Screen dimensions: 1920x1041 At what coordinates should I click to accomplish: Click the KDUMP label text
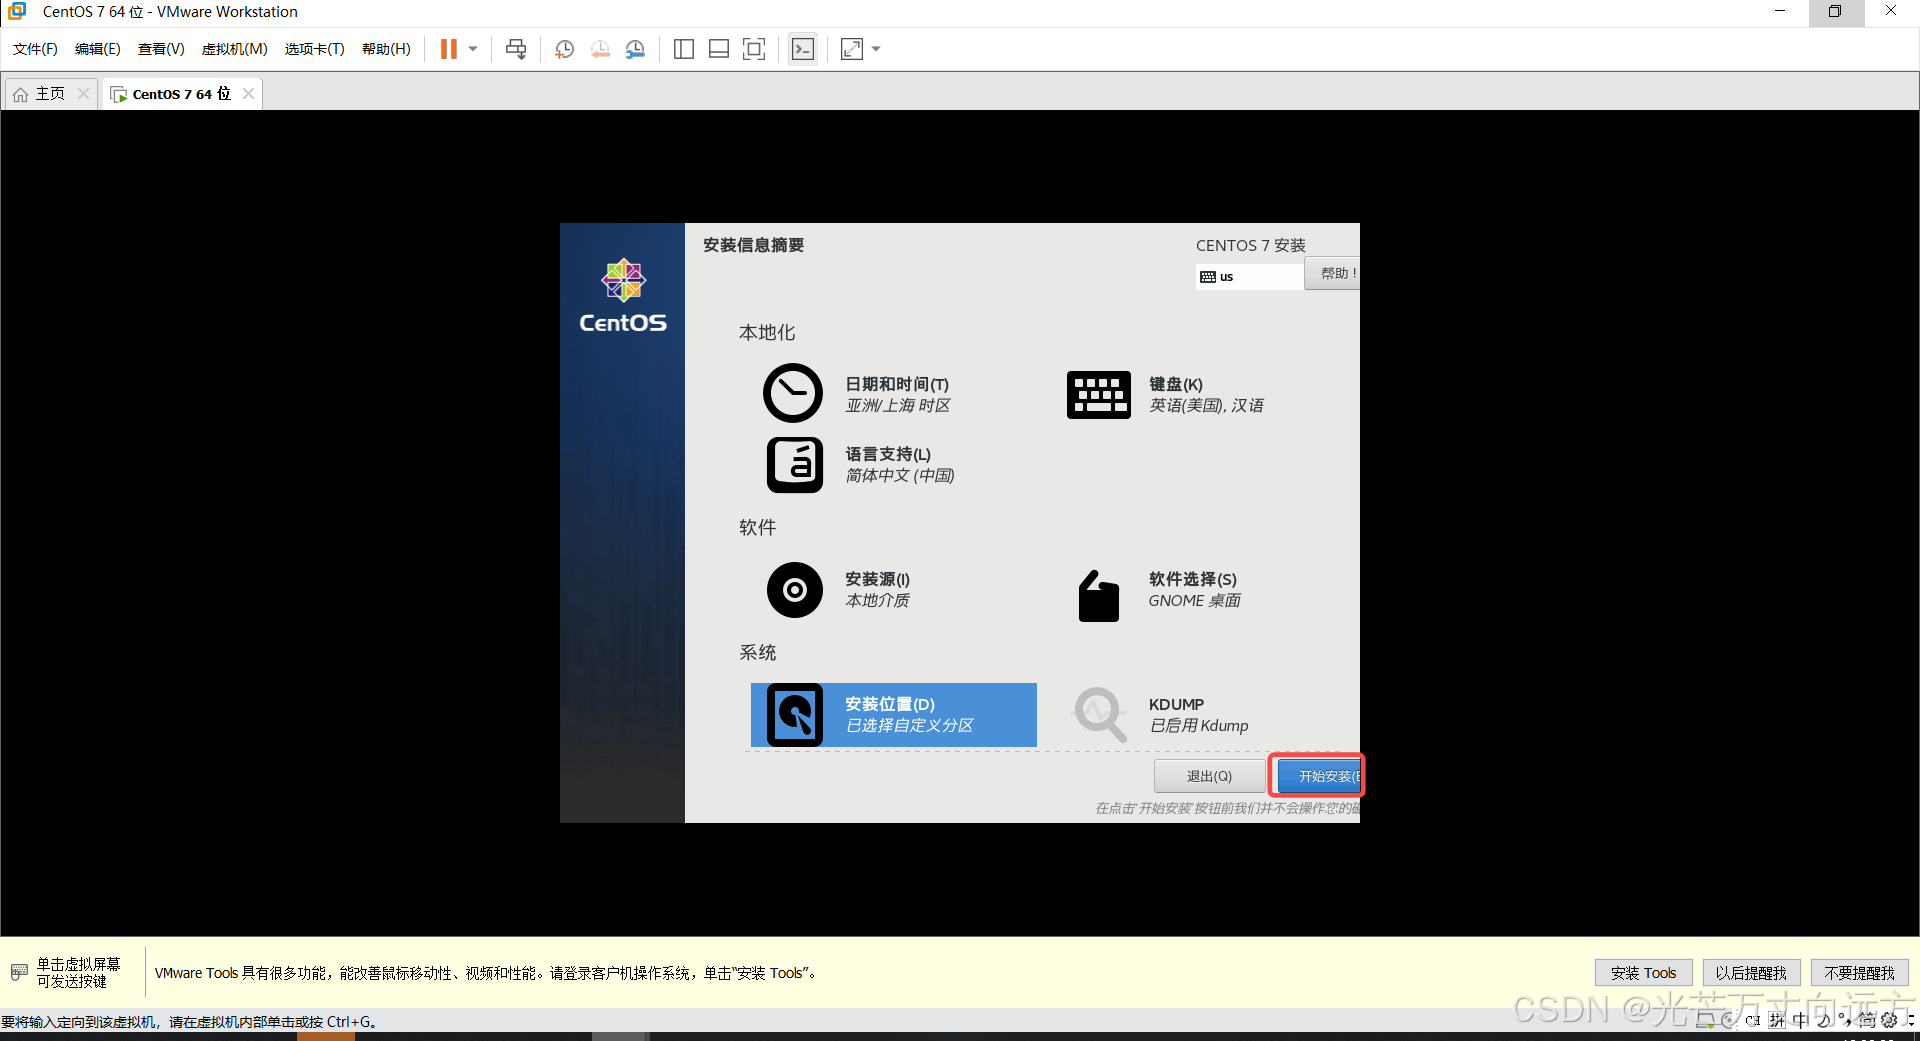1176,704
